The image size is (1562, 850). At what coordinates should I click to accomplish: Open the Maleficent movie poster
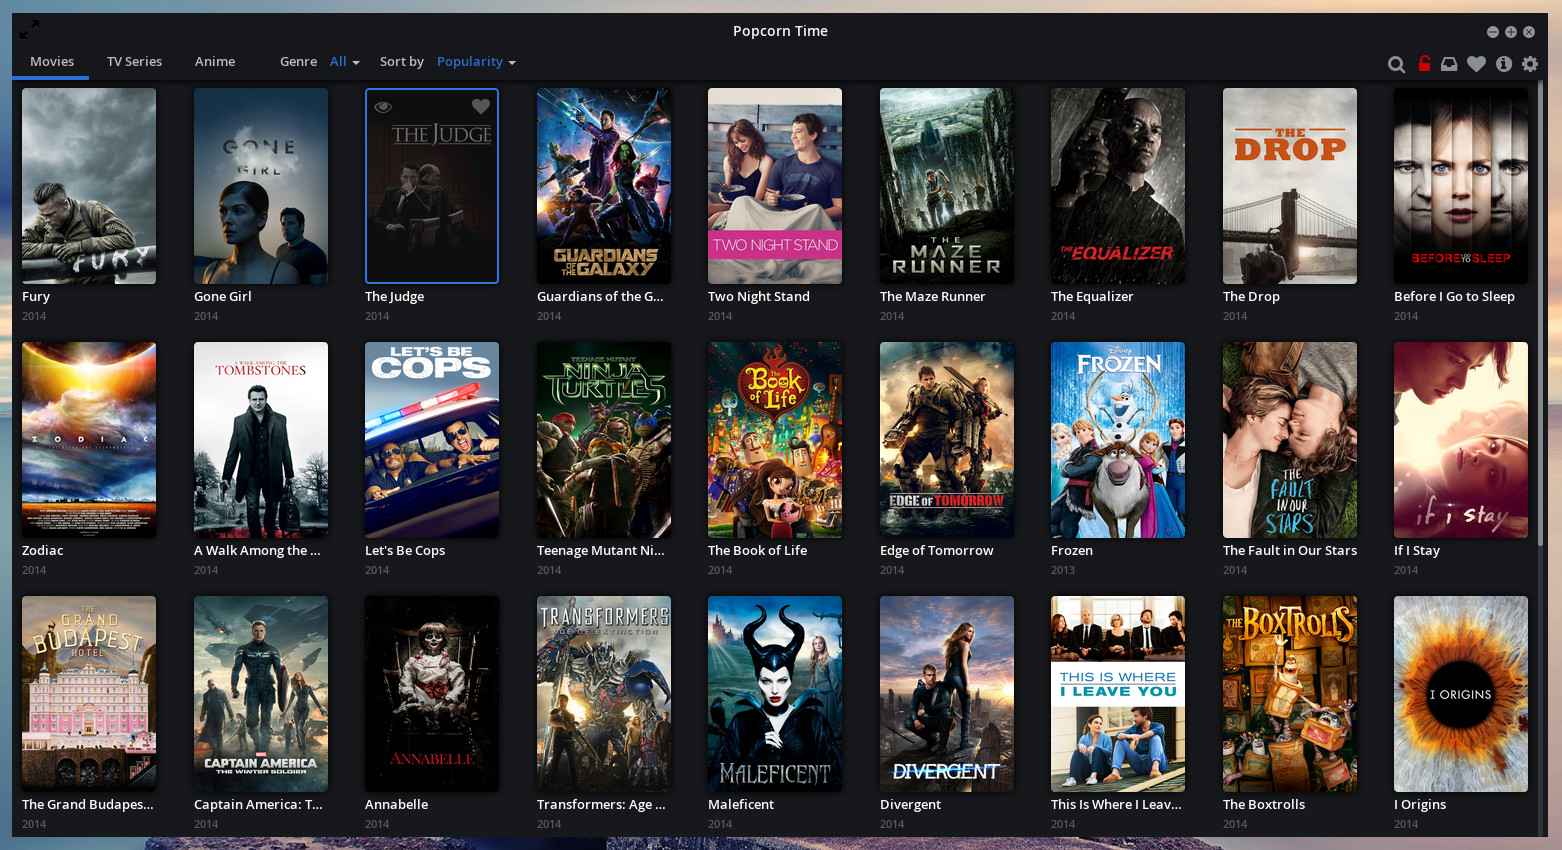coord(774,694)
